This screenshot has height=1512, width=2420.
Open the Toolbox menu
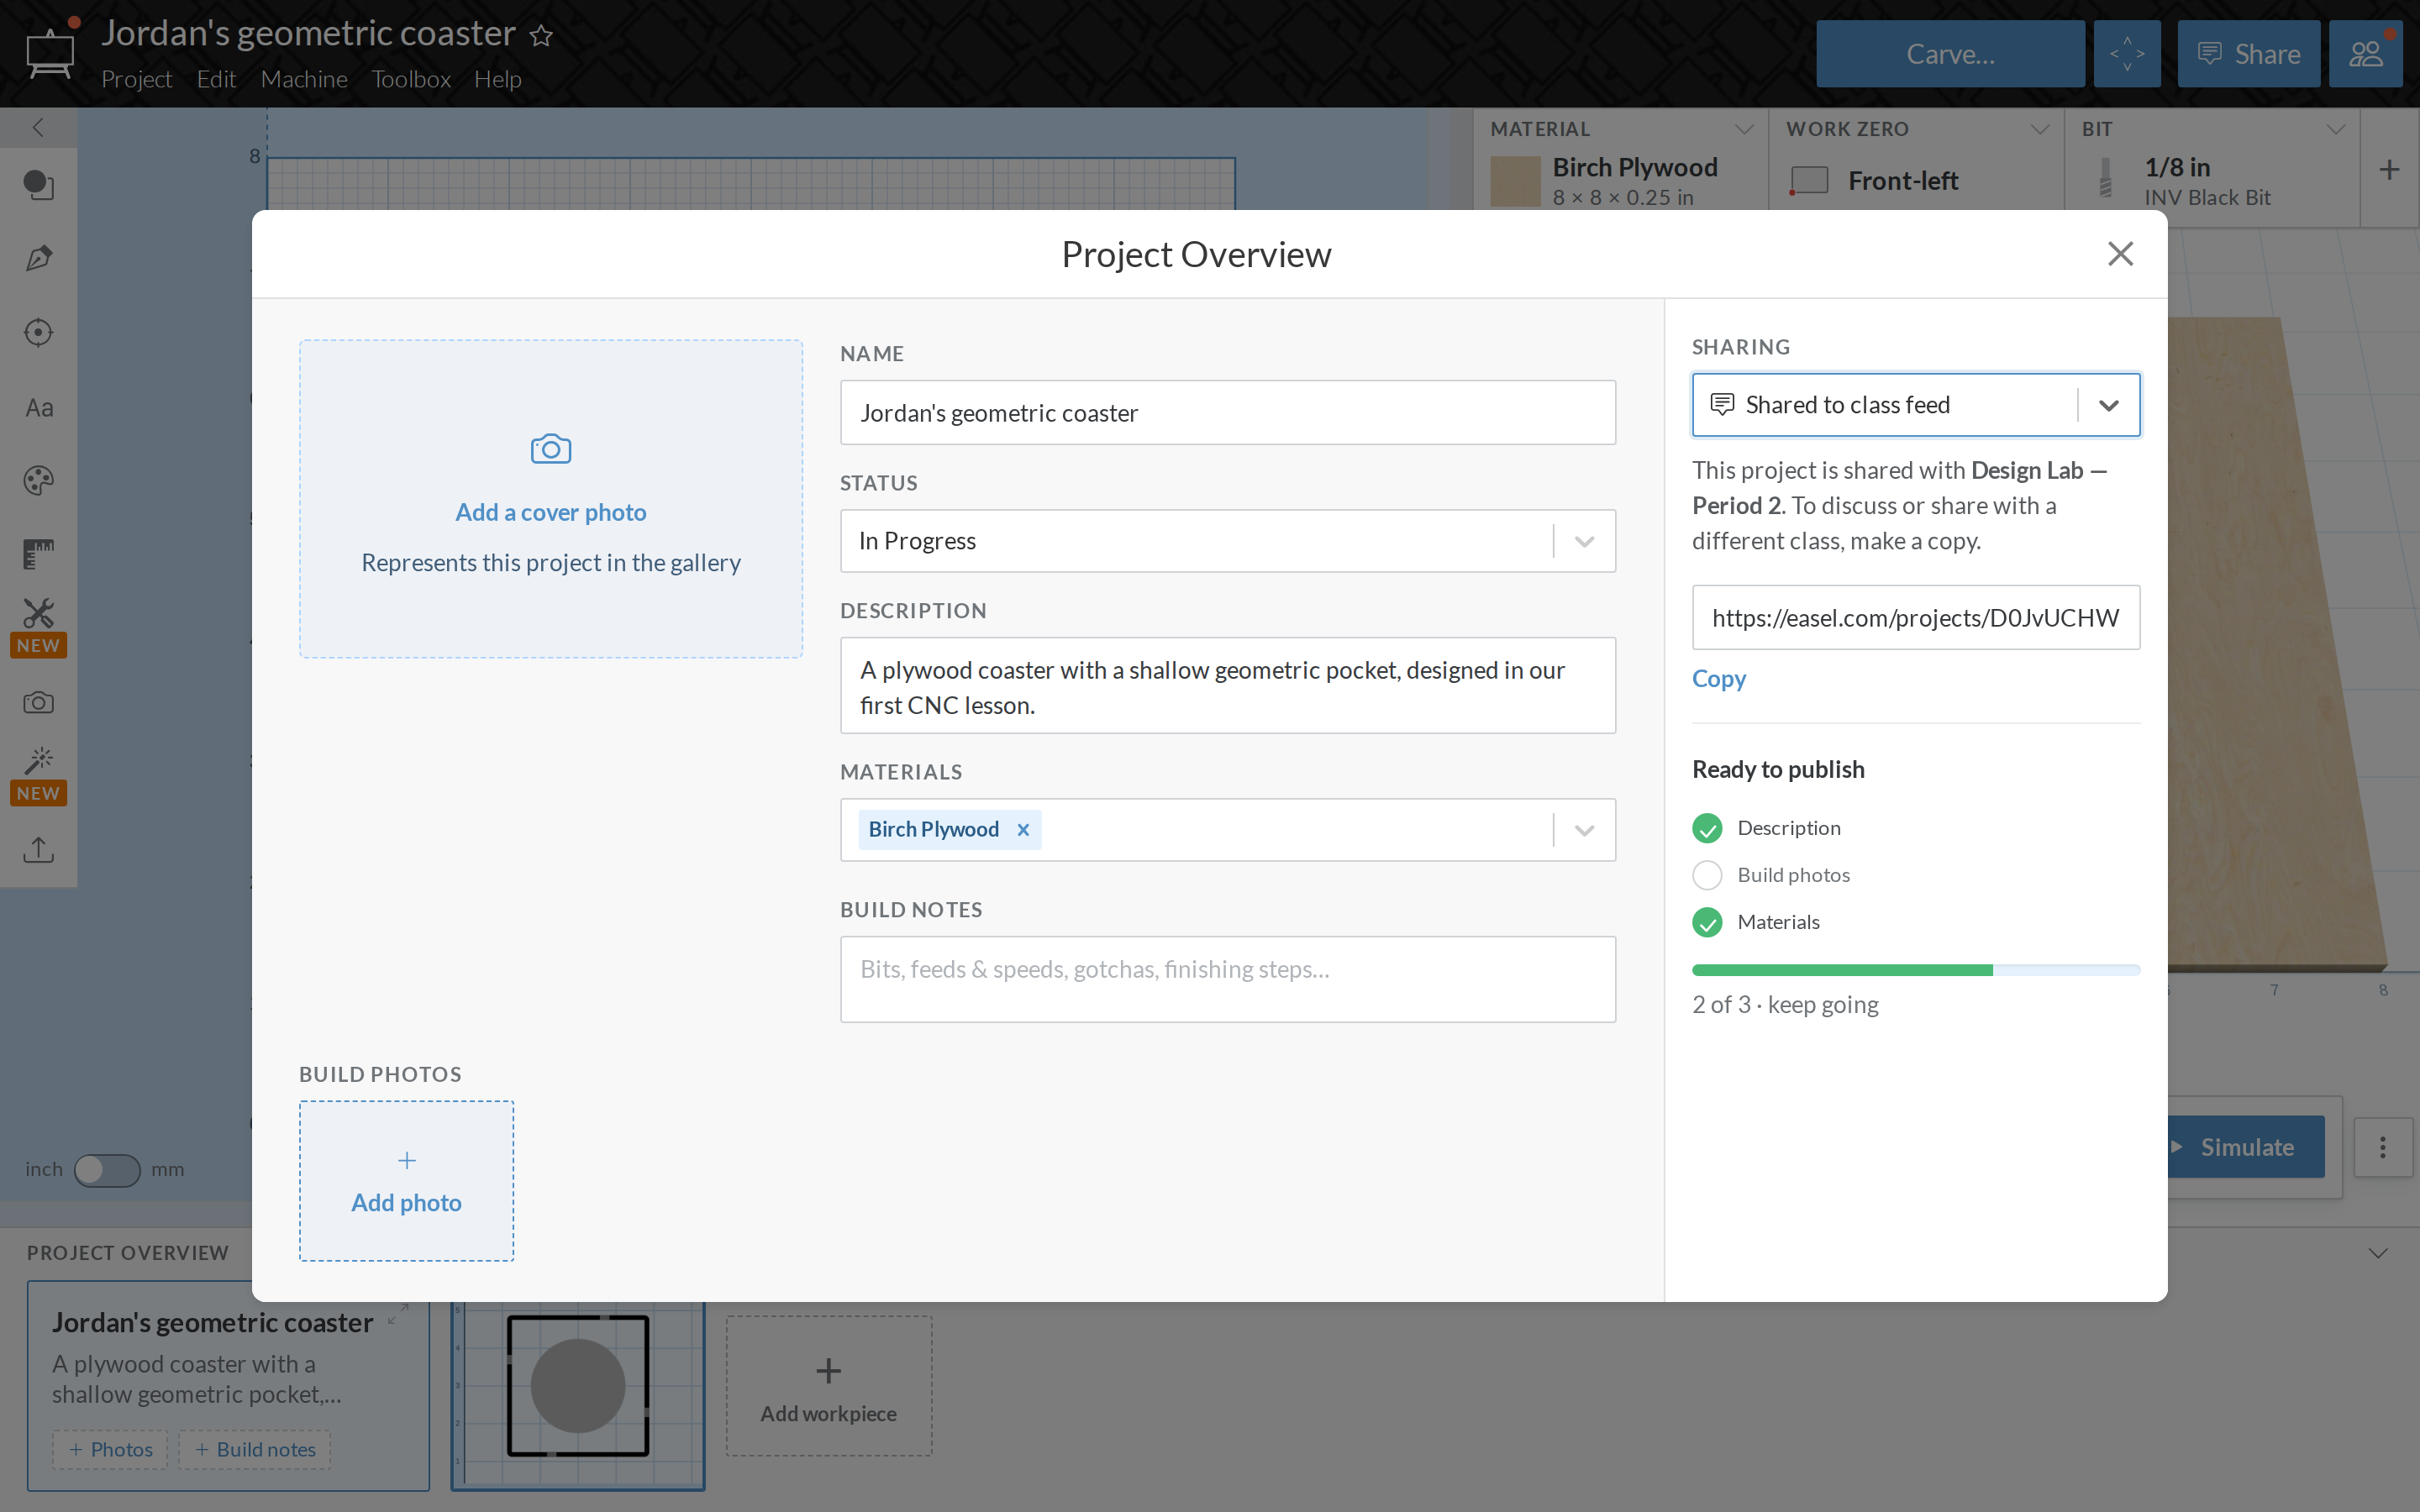tap(411, 79)
